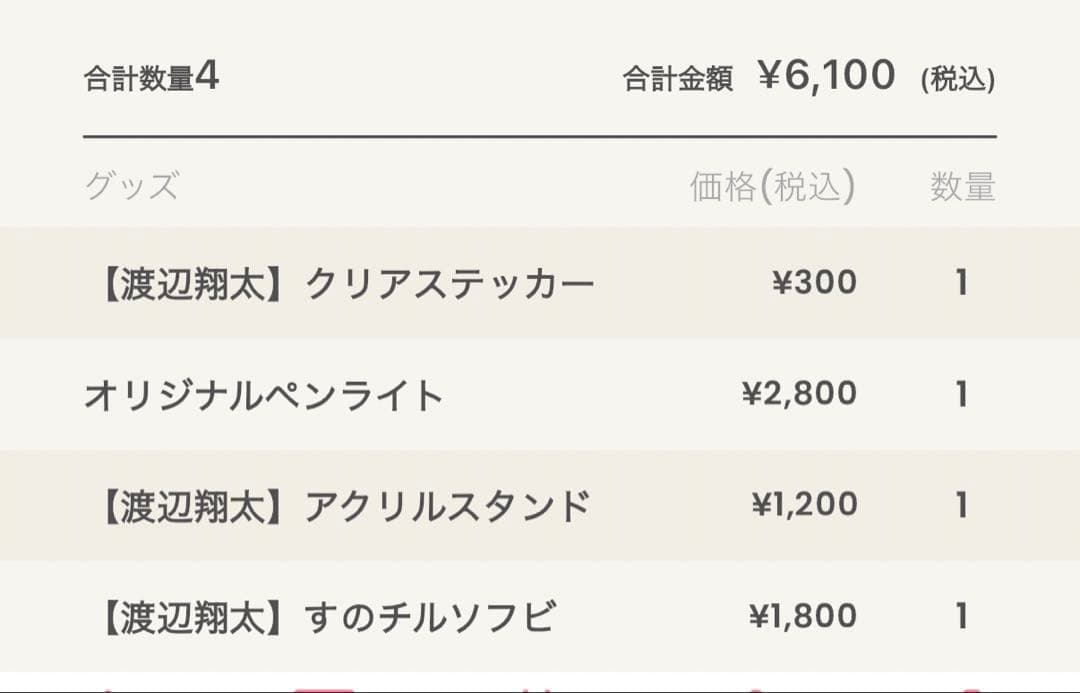
Task: Open the オリジナルペンライト item
Action: coord(264,396)
